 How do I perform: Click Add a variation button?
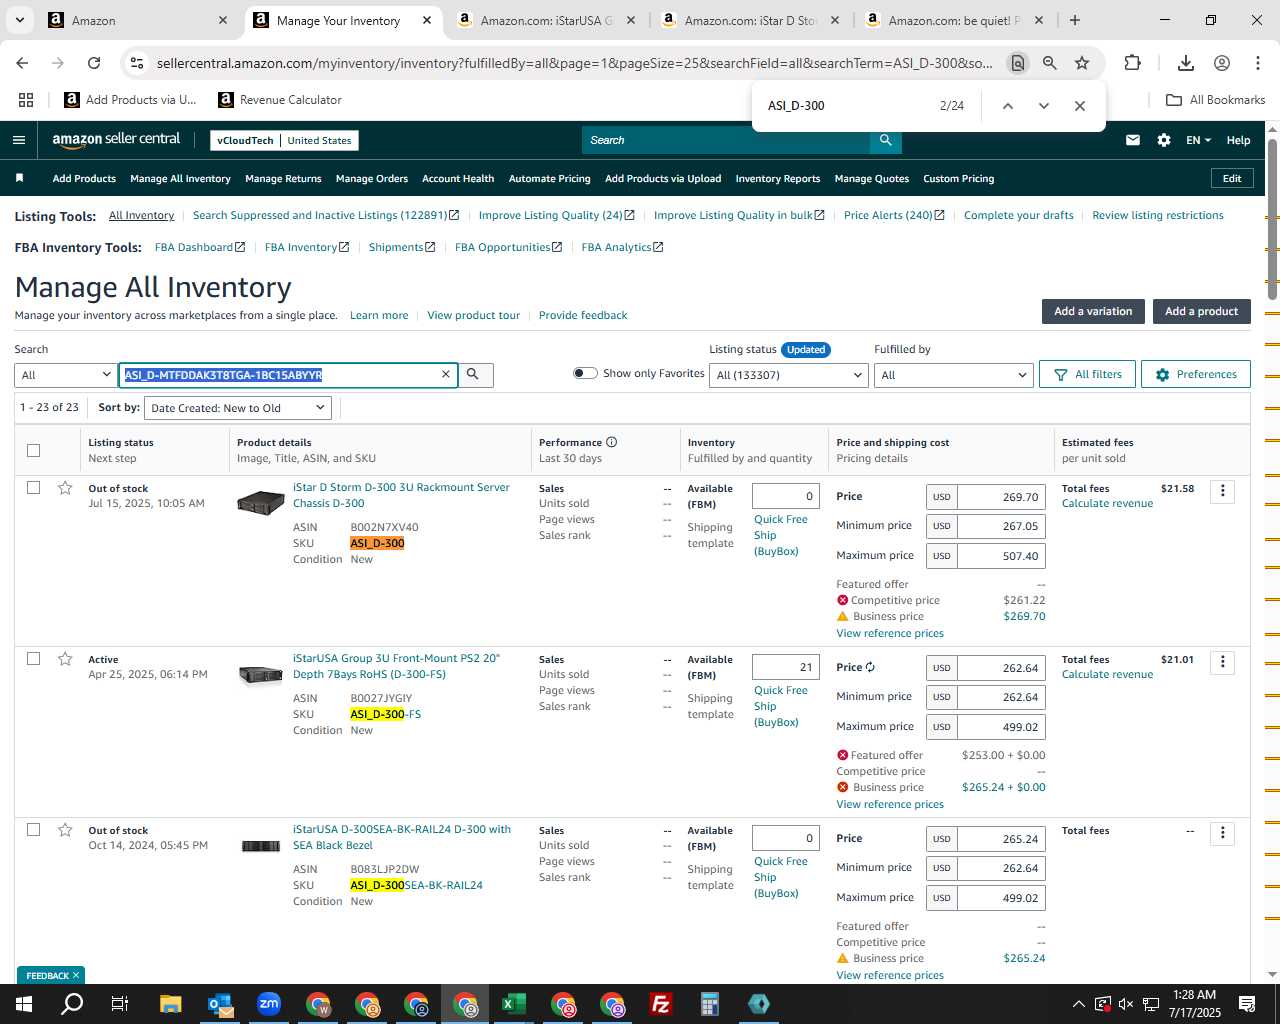(x=1093, y=311)
